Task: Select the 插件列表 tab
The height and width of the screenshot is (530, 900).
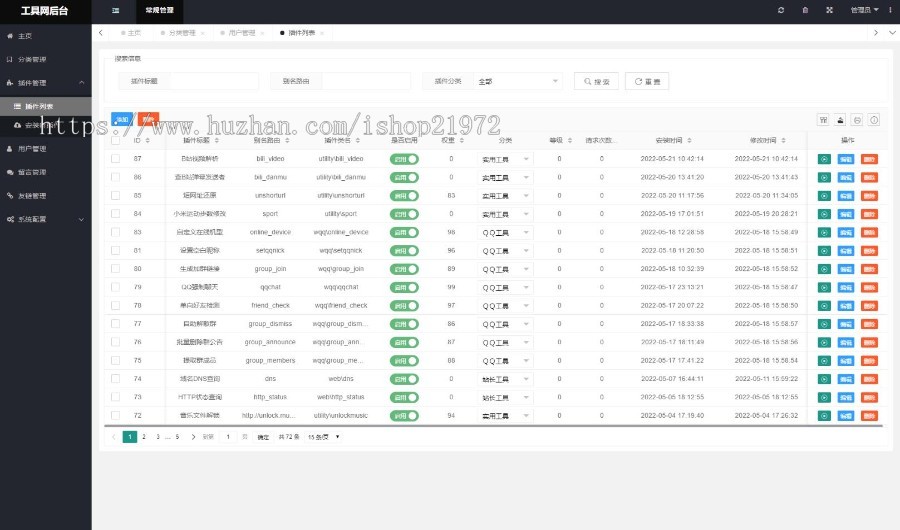Action: click(301, 33)
